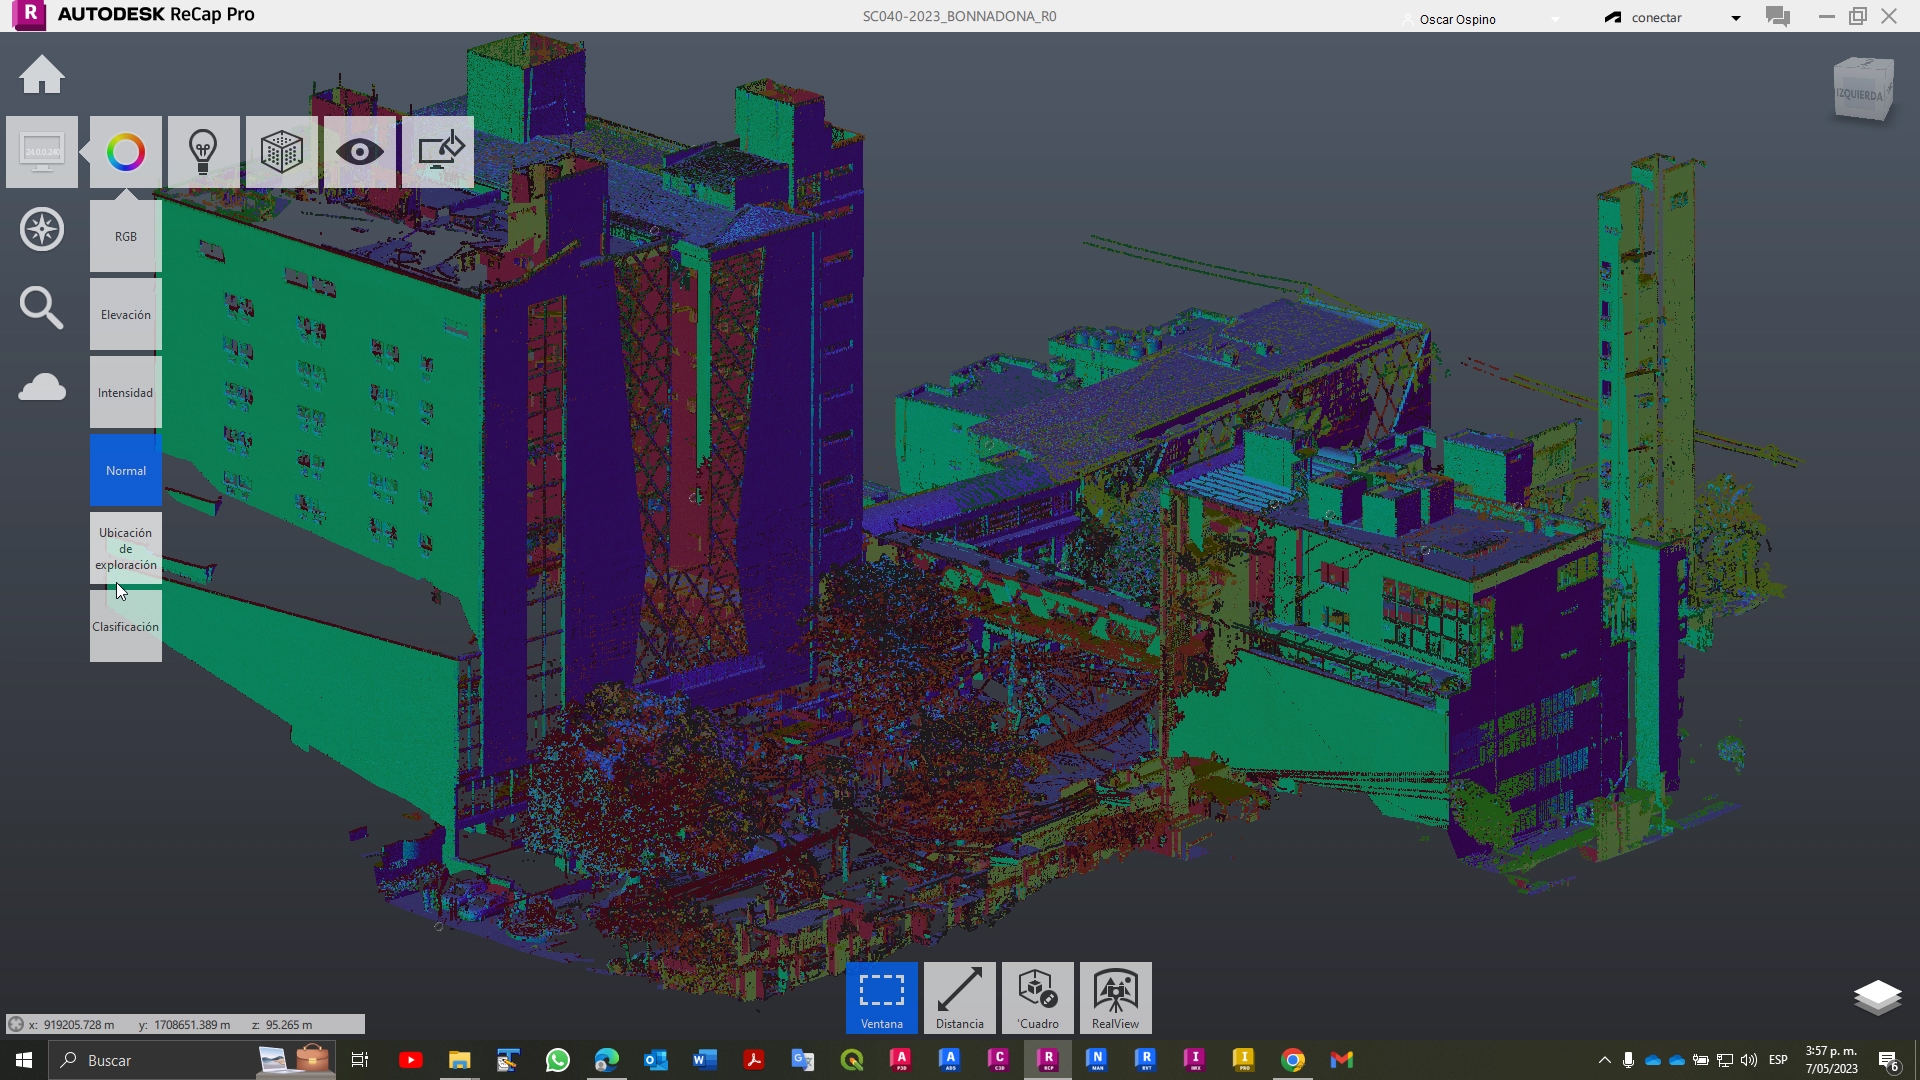Activate the RealView mode

pyautogui.click(x=1116, y=998)
